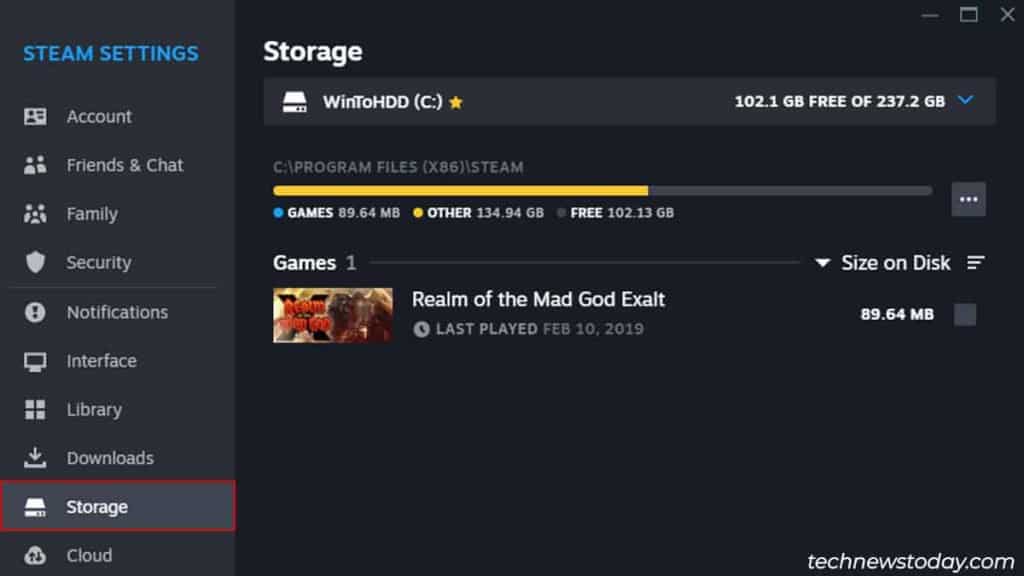Select the Library menu item
Image resolution: width=1024 pixels, height=576 pixels.
94,409
